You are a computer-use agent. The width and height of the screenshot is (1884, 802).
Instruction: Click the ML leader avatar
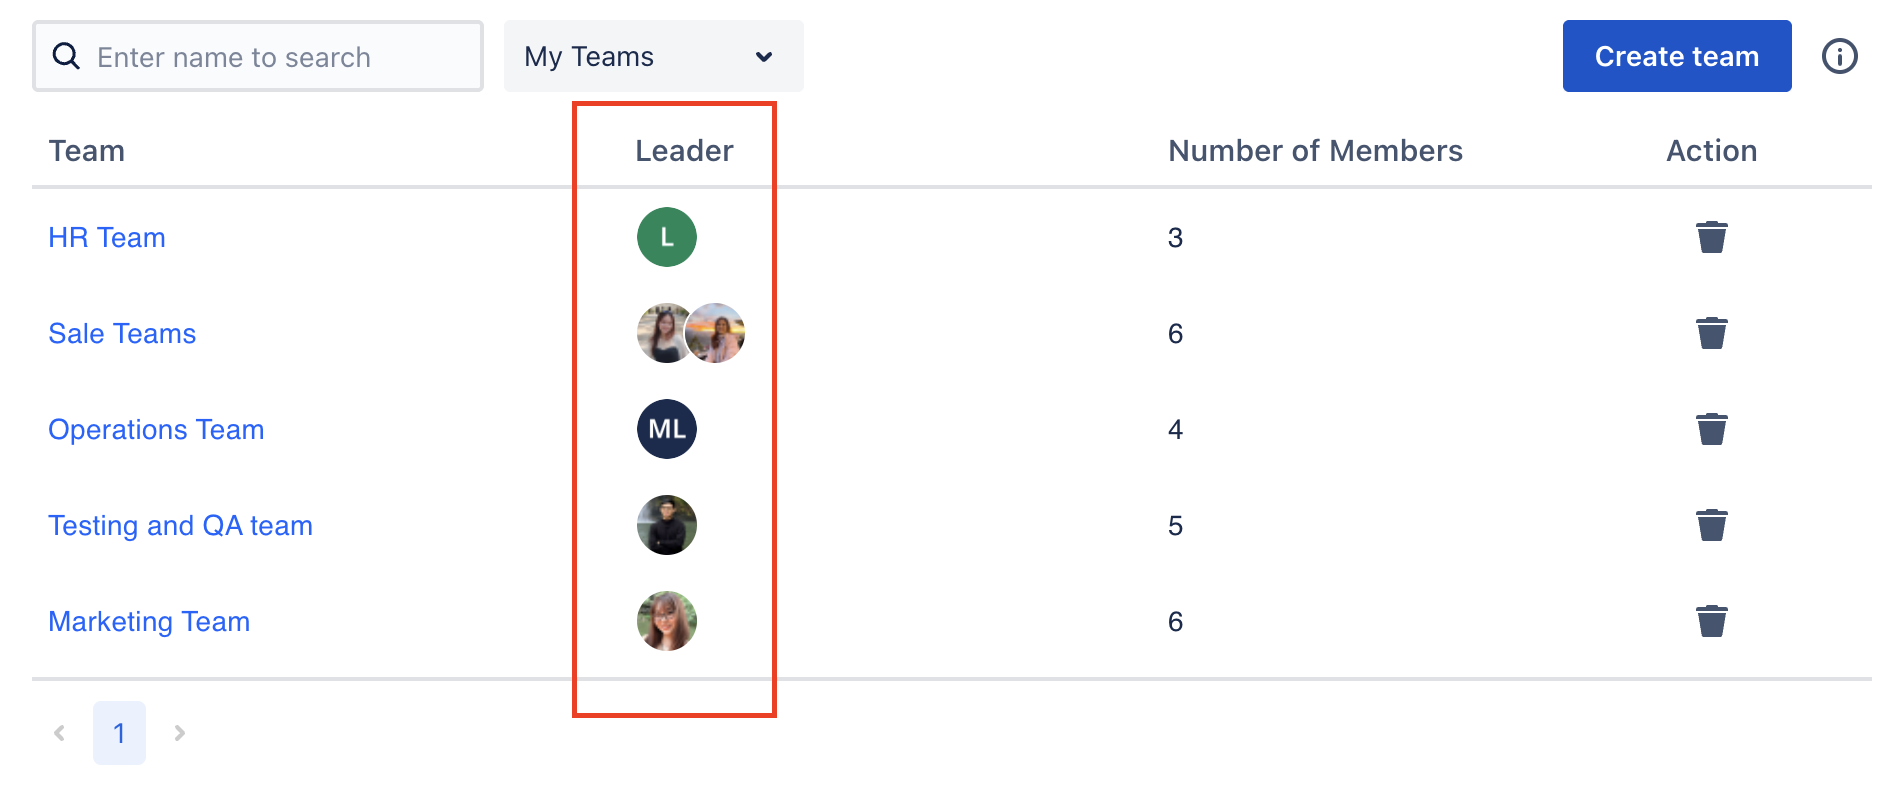coord(667,429)
